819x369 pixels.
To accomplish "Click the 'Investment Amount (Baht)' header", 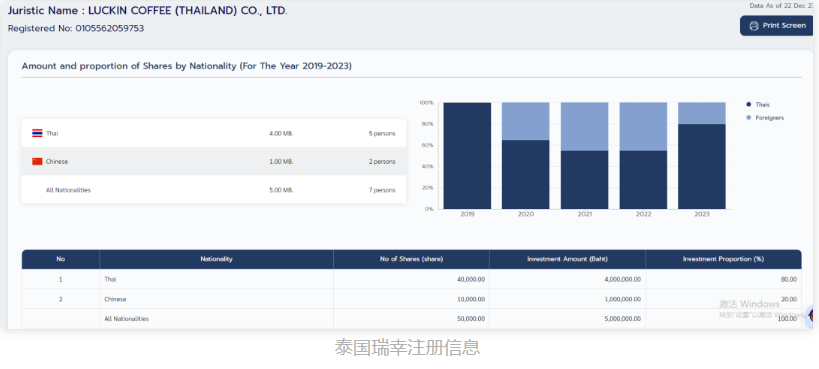I will (x=568, y=259).
